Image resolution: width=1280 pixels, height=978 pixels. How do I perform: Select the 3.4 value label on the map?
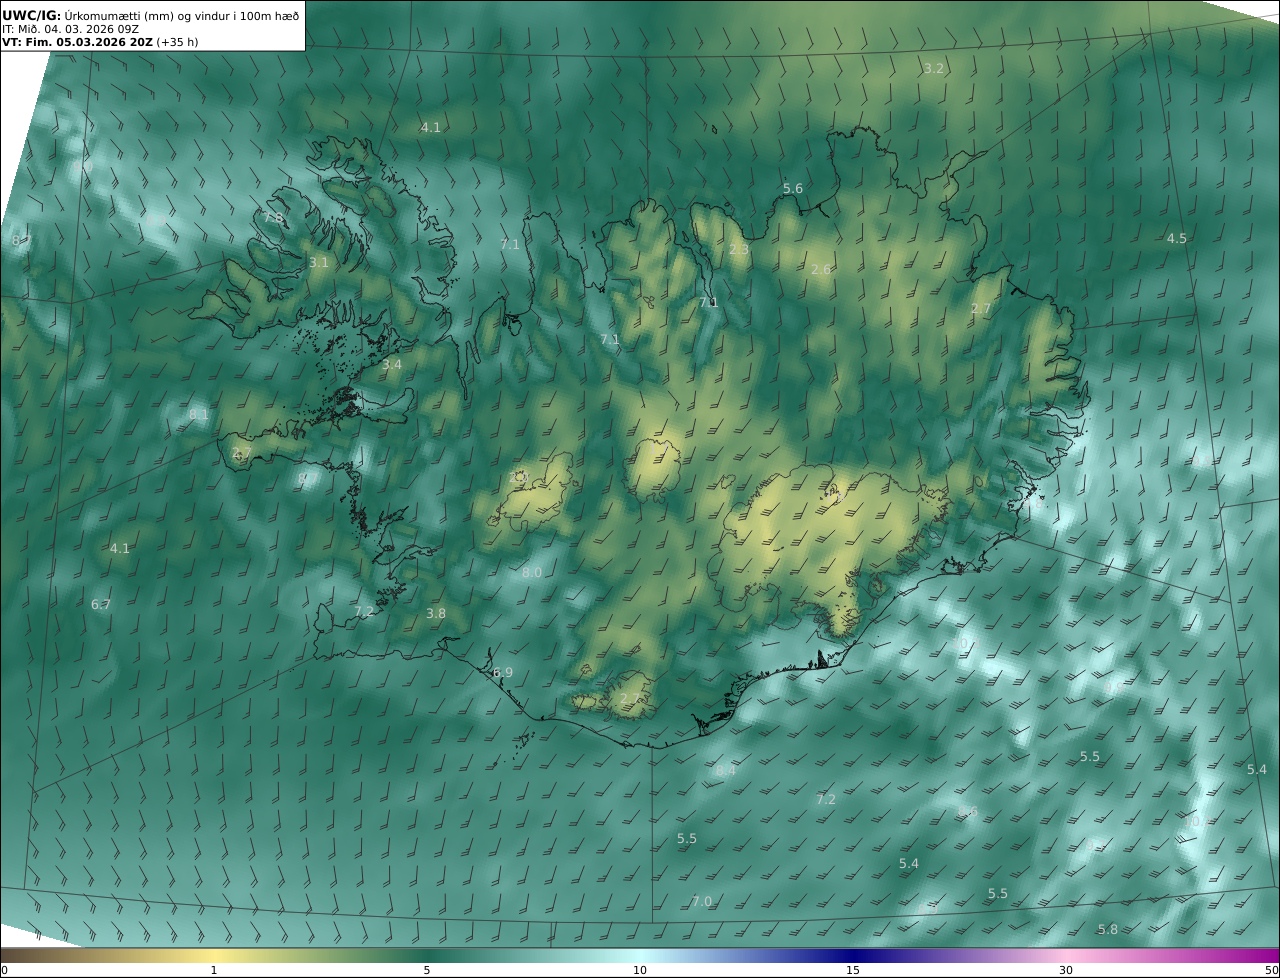point(391,365)
